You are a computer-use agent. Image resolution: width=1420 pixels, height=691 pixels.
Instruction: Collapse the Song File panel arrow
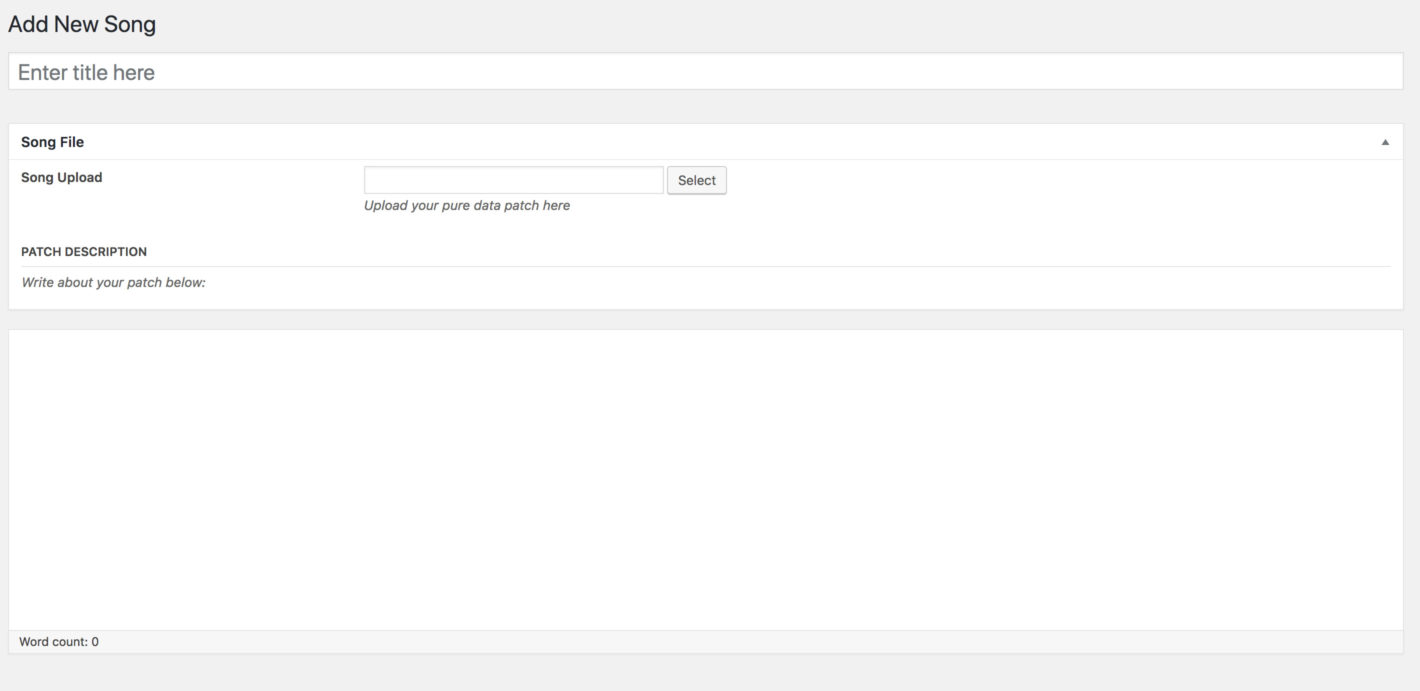point(1385,142)
